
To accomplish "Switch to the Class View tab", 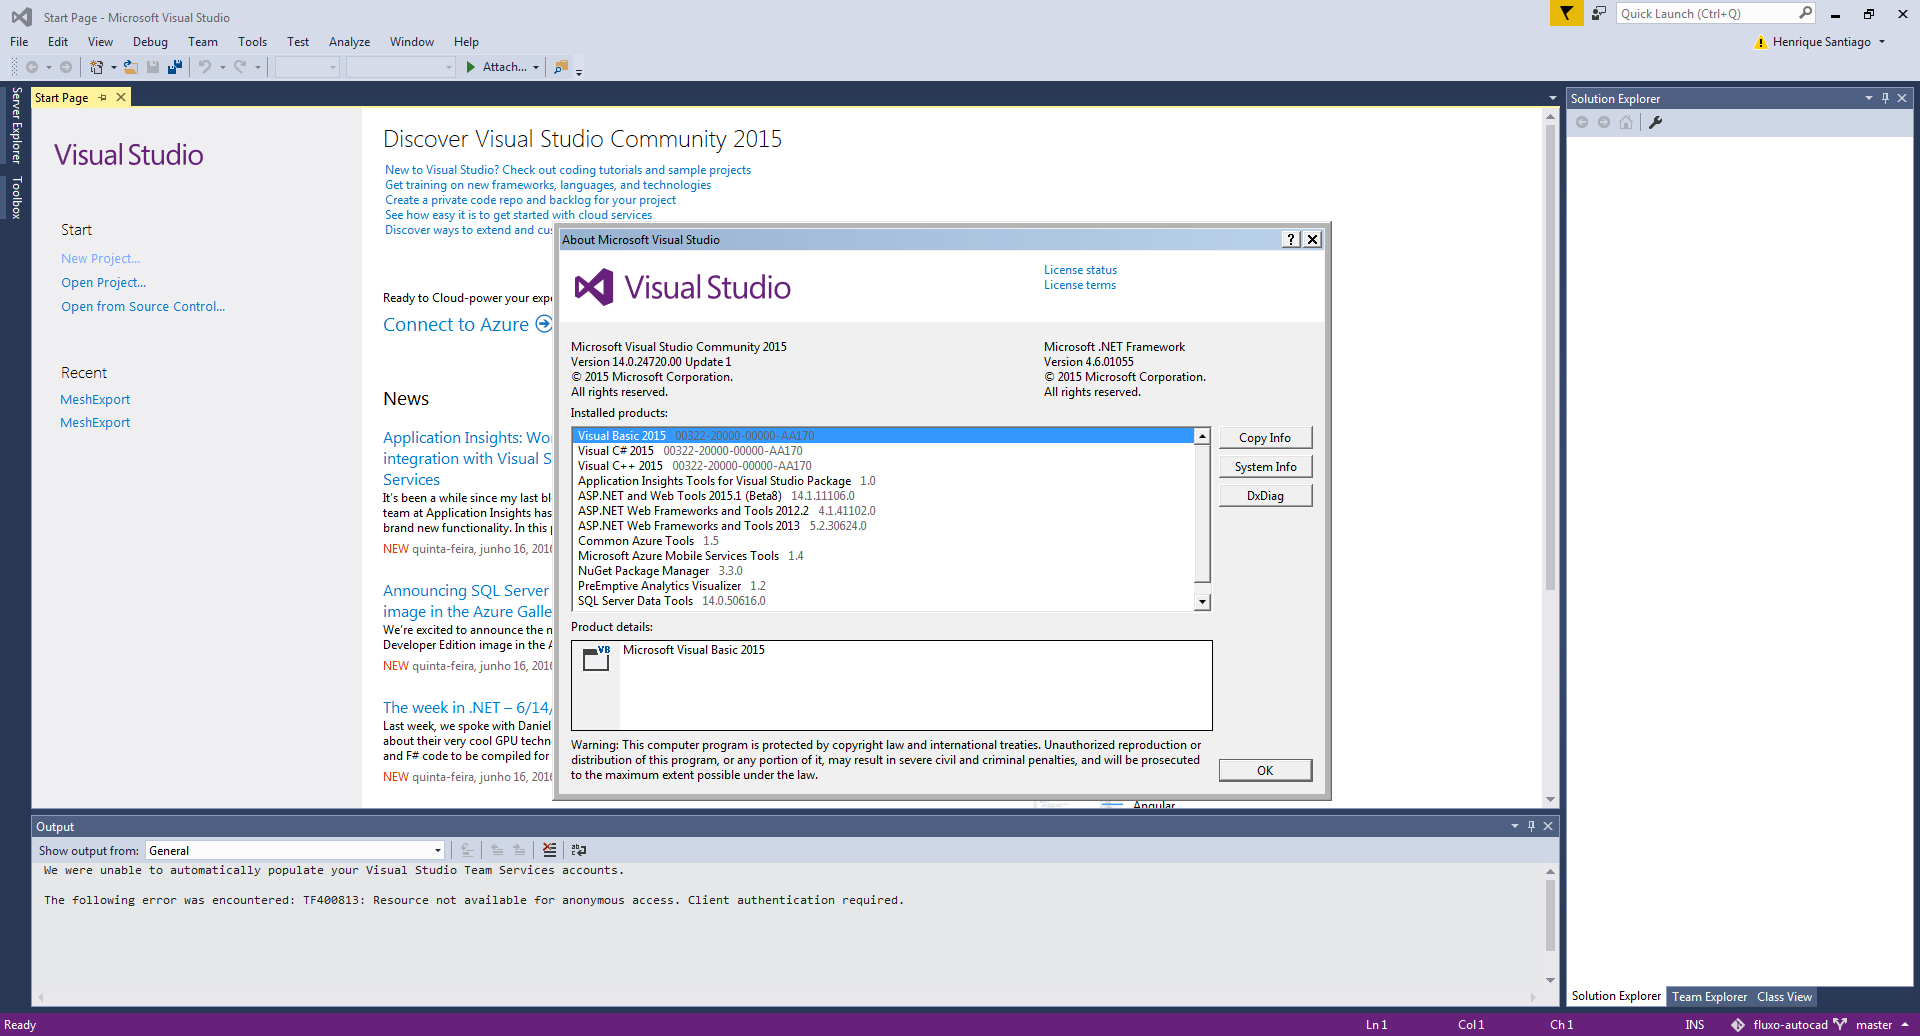I will pyautogui.click(x=1784, y=997).
